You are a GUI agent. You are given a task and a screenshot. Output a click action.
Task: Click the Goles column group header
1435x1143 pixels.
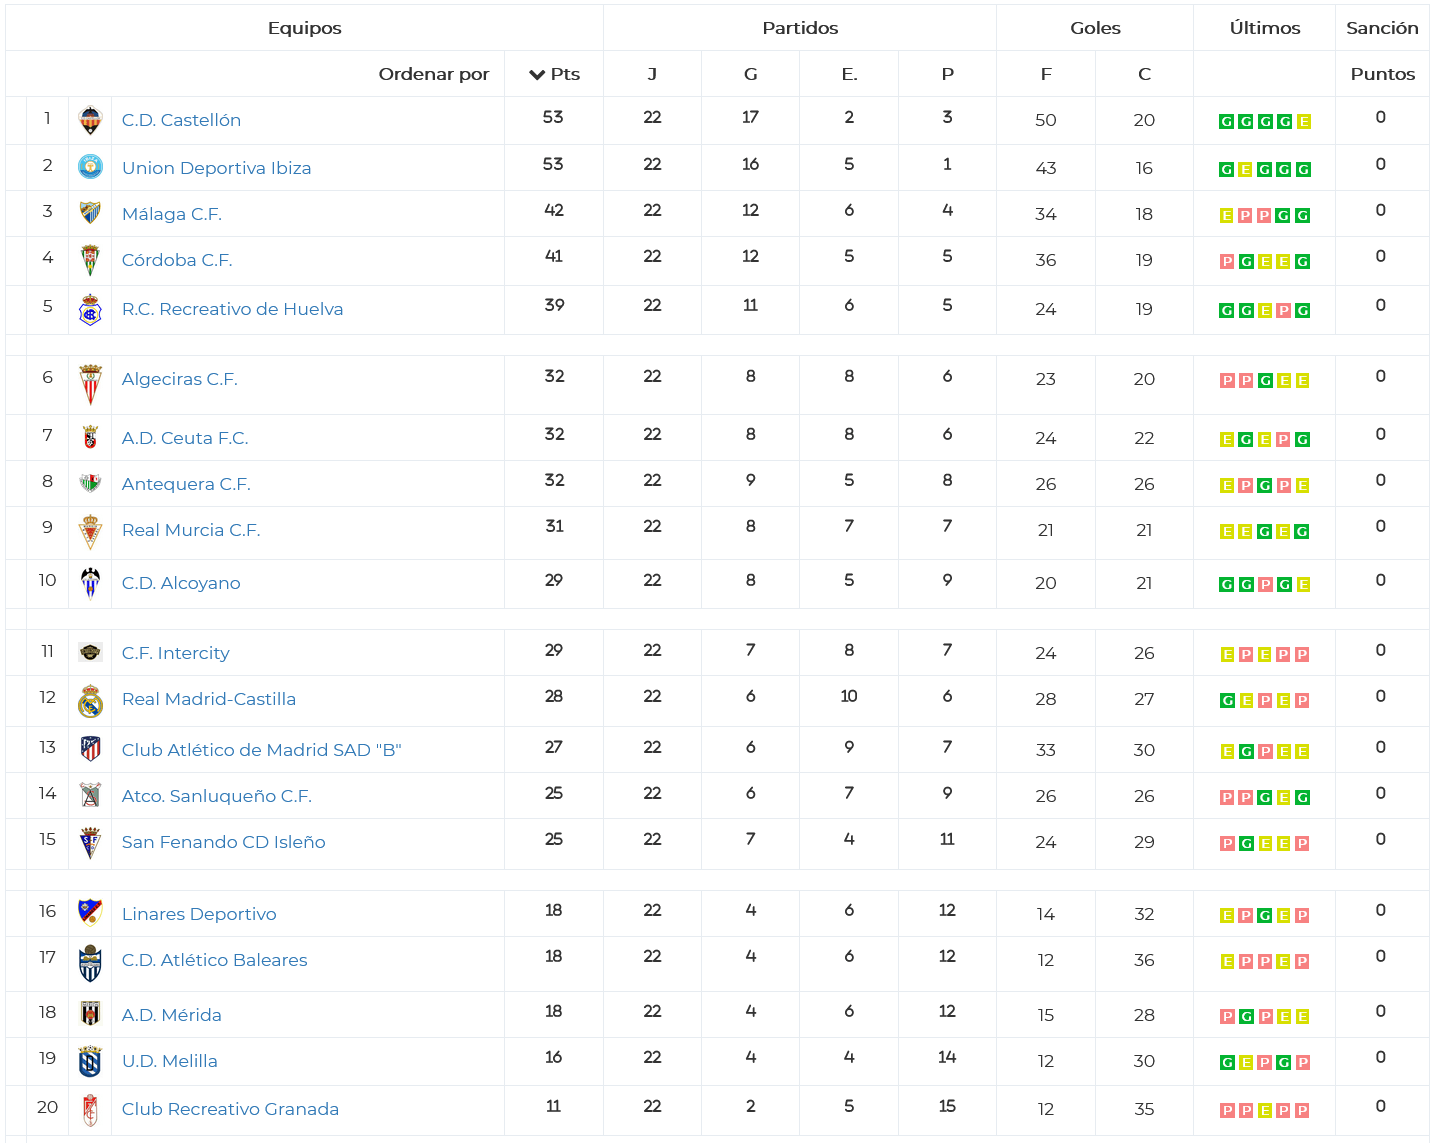coord(1095,28)
